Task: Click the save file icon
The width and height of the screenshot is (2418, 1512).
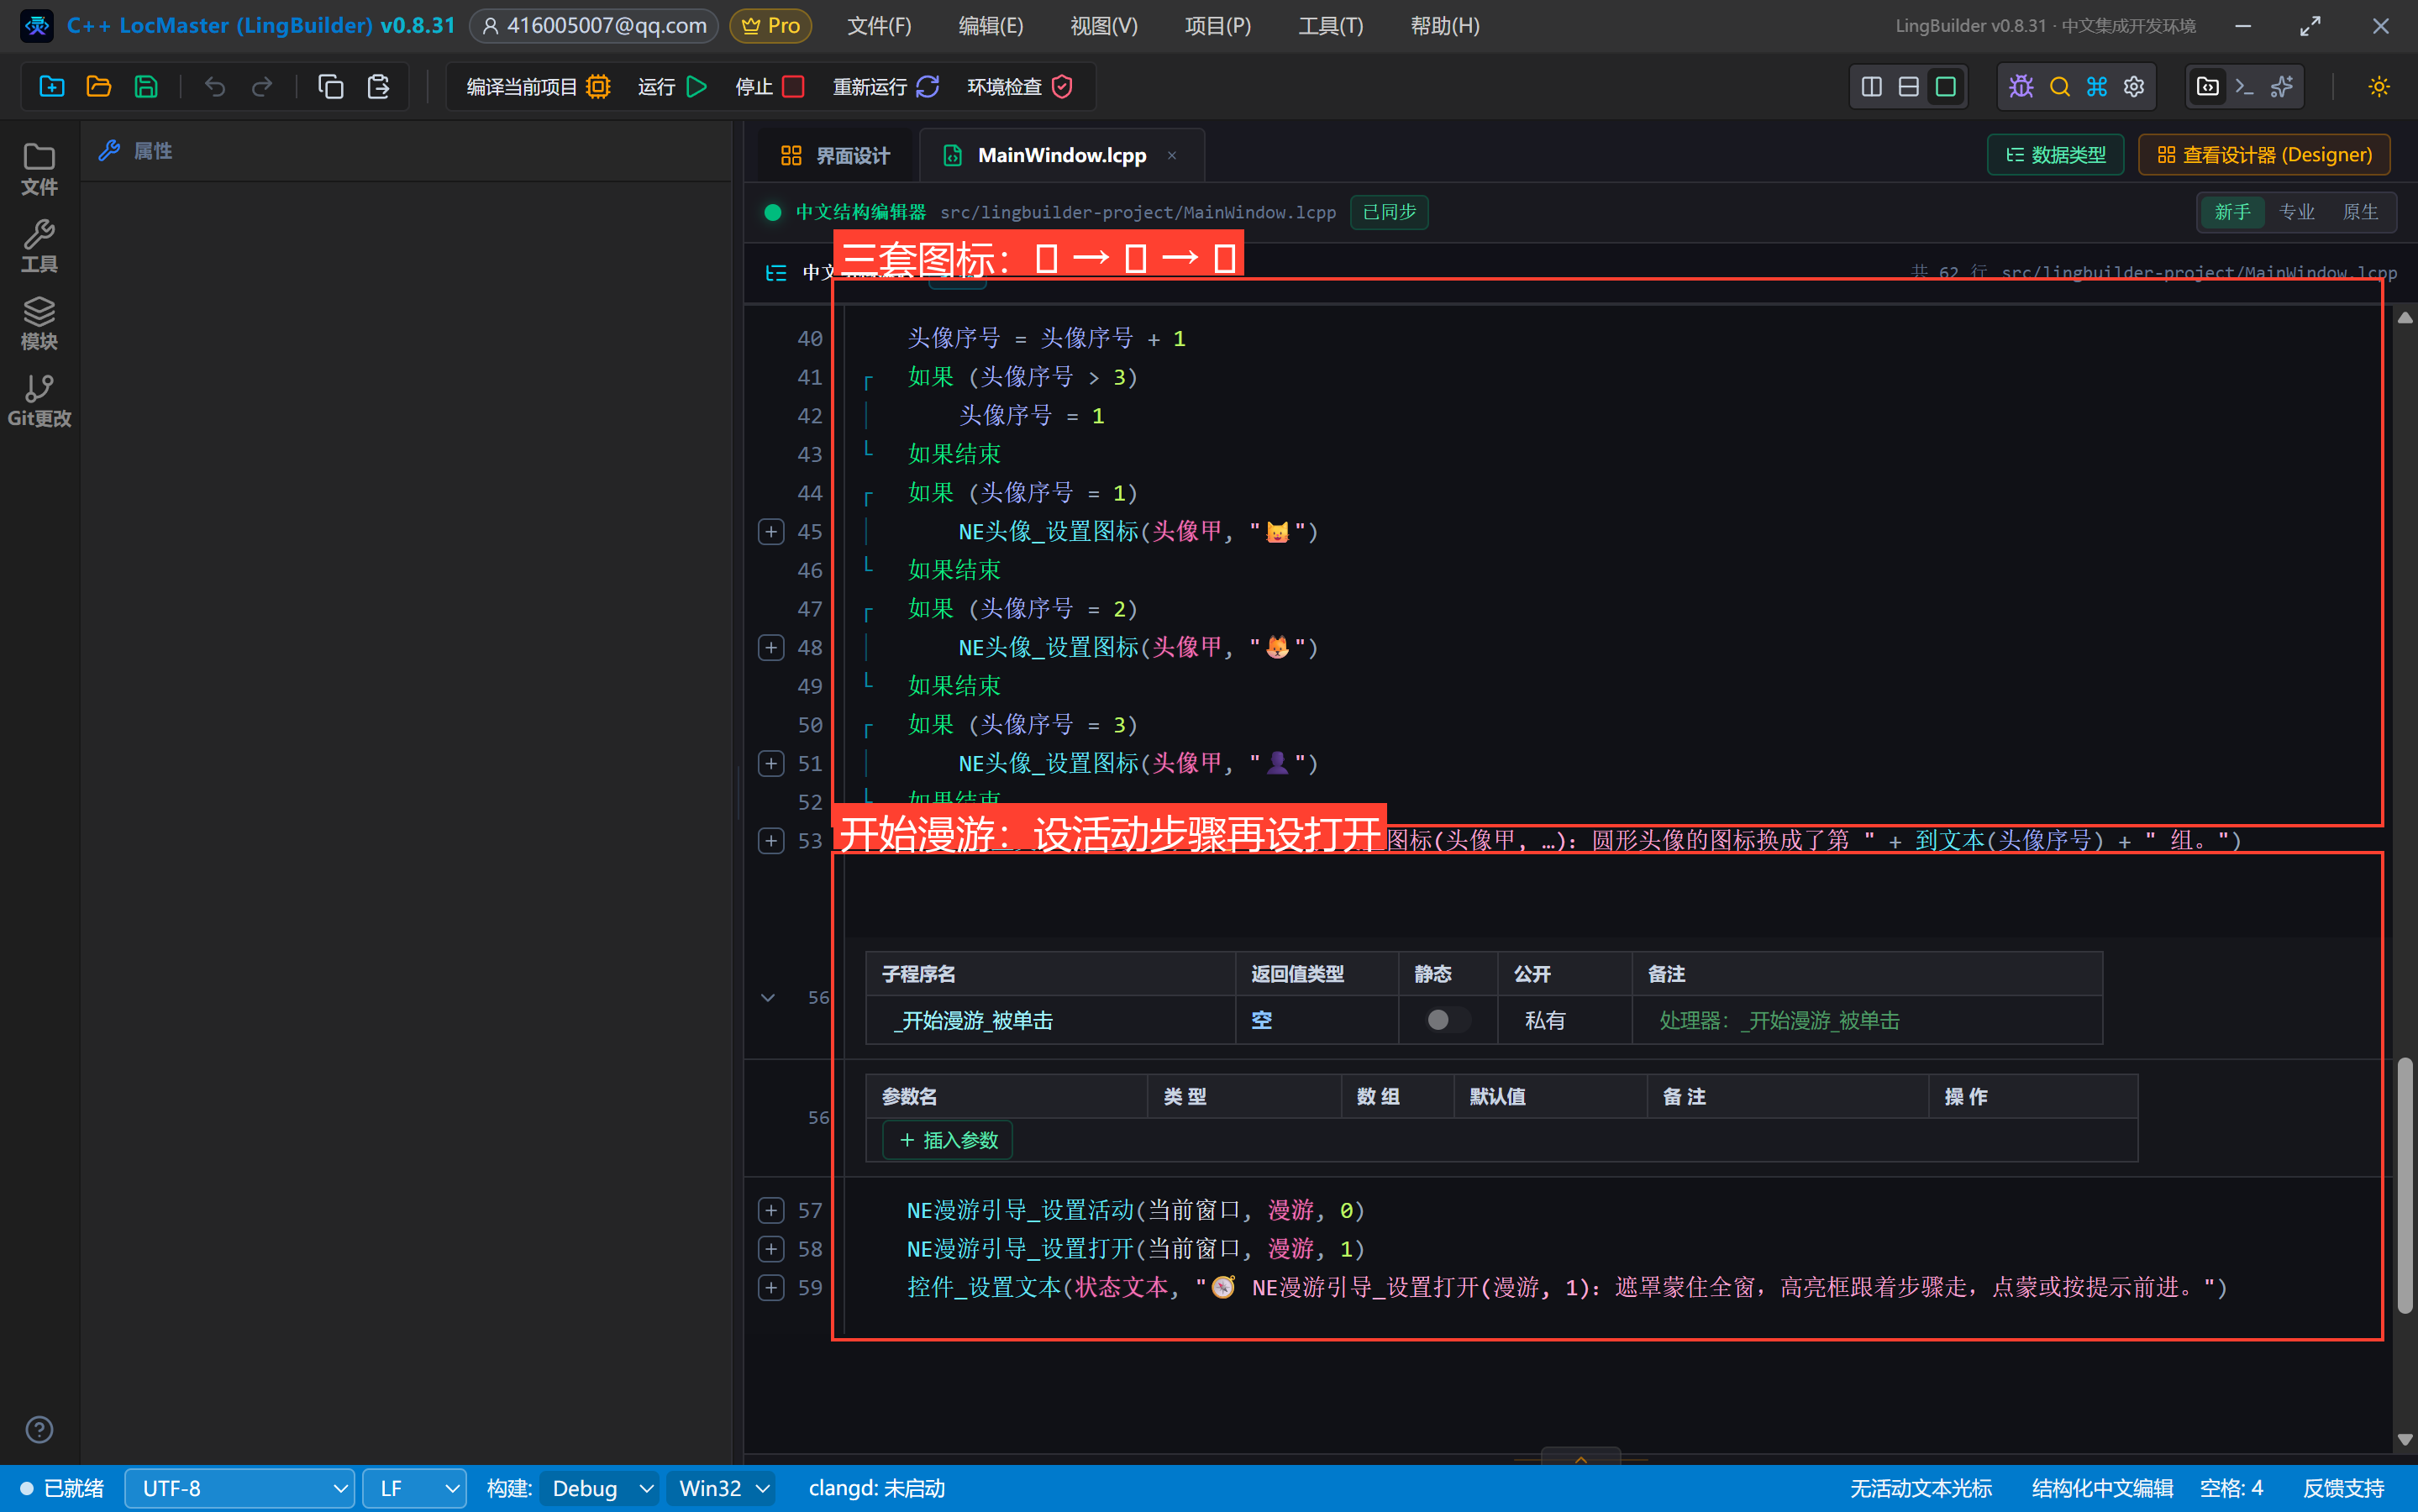Action: (x=146, y=87)
